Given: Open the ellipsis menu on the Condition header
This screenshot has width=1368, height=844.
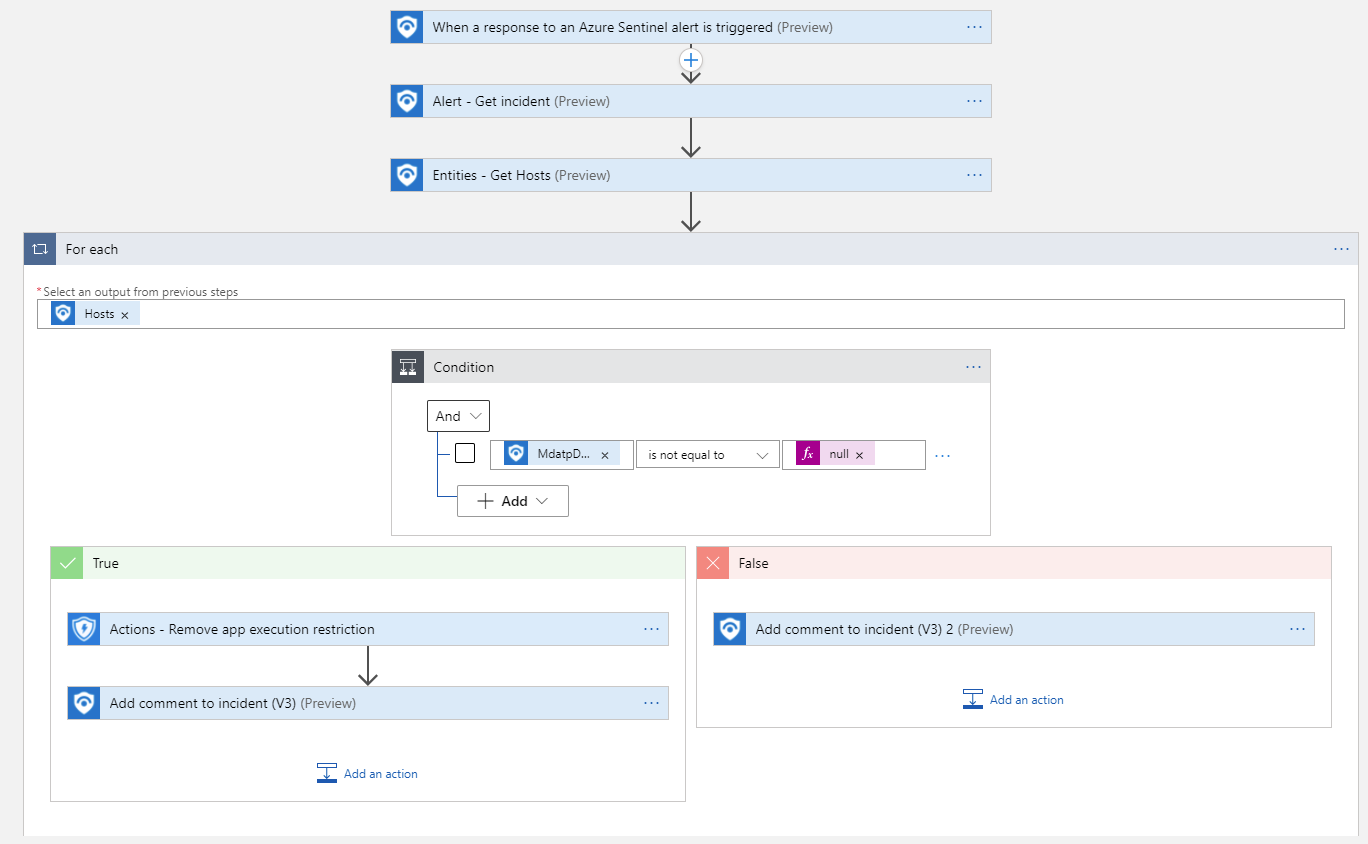Looking at the screenshot, I should pyautogui.click(x=974, y=367).
